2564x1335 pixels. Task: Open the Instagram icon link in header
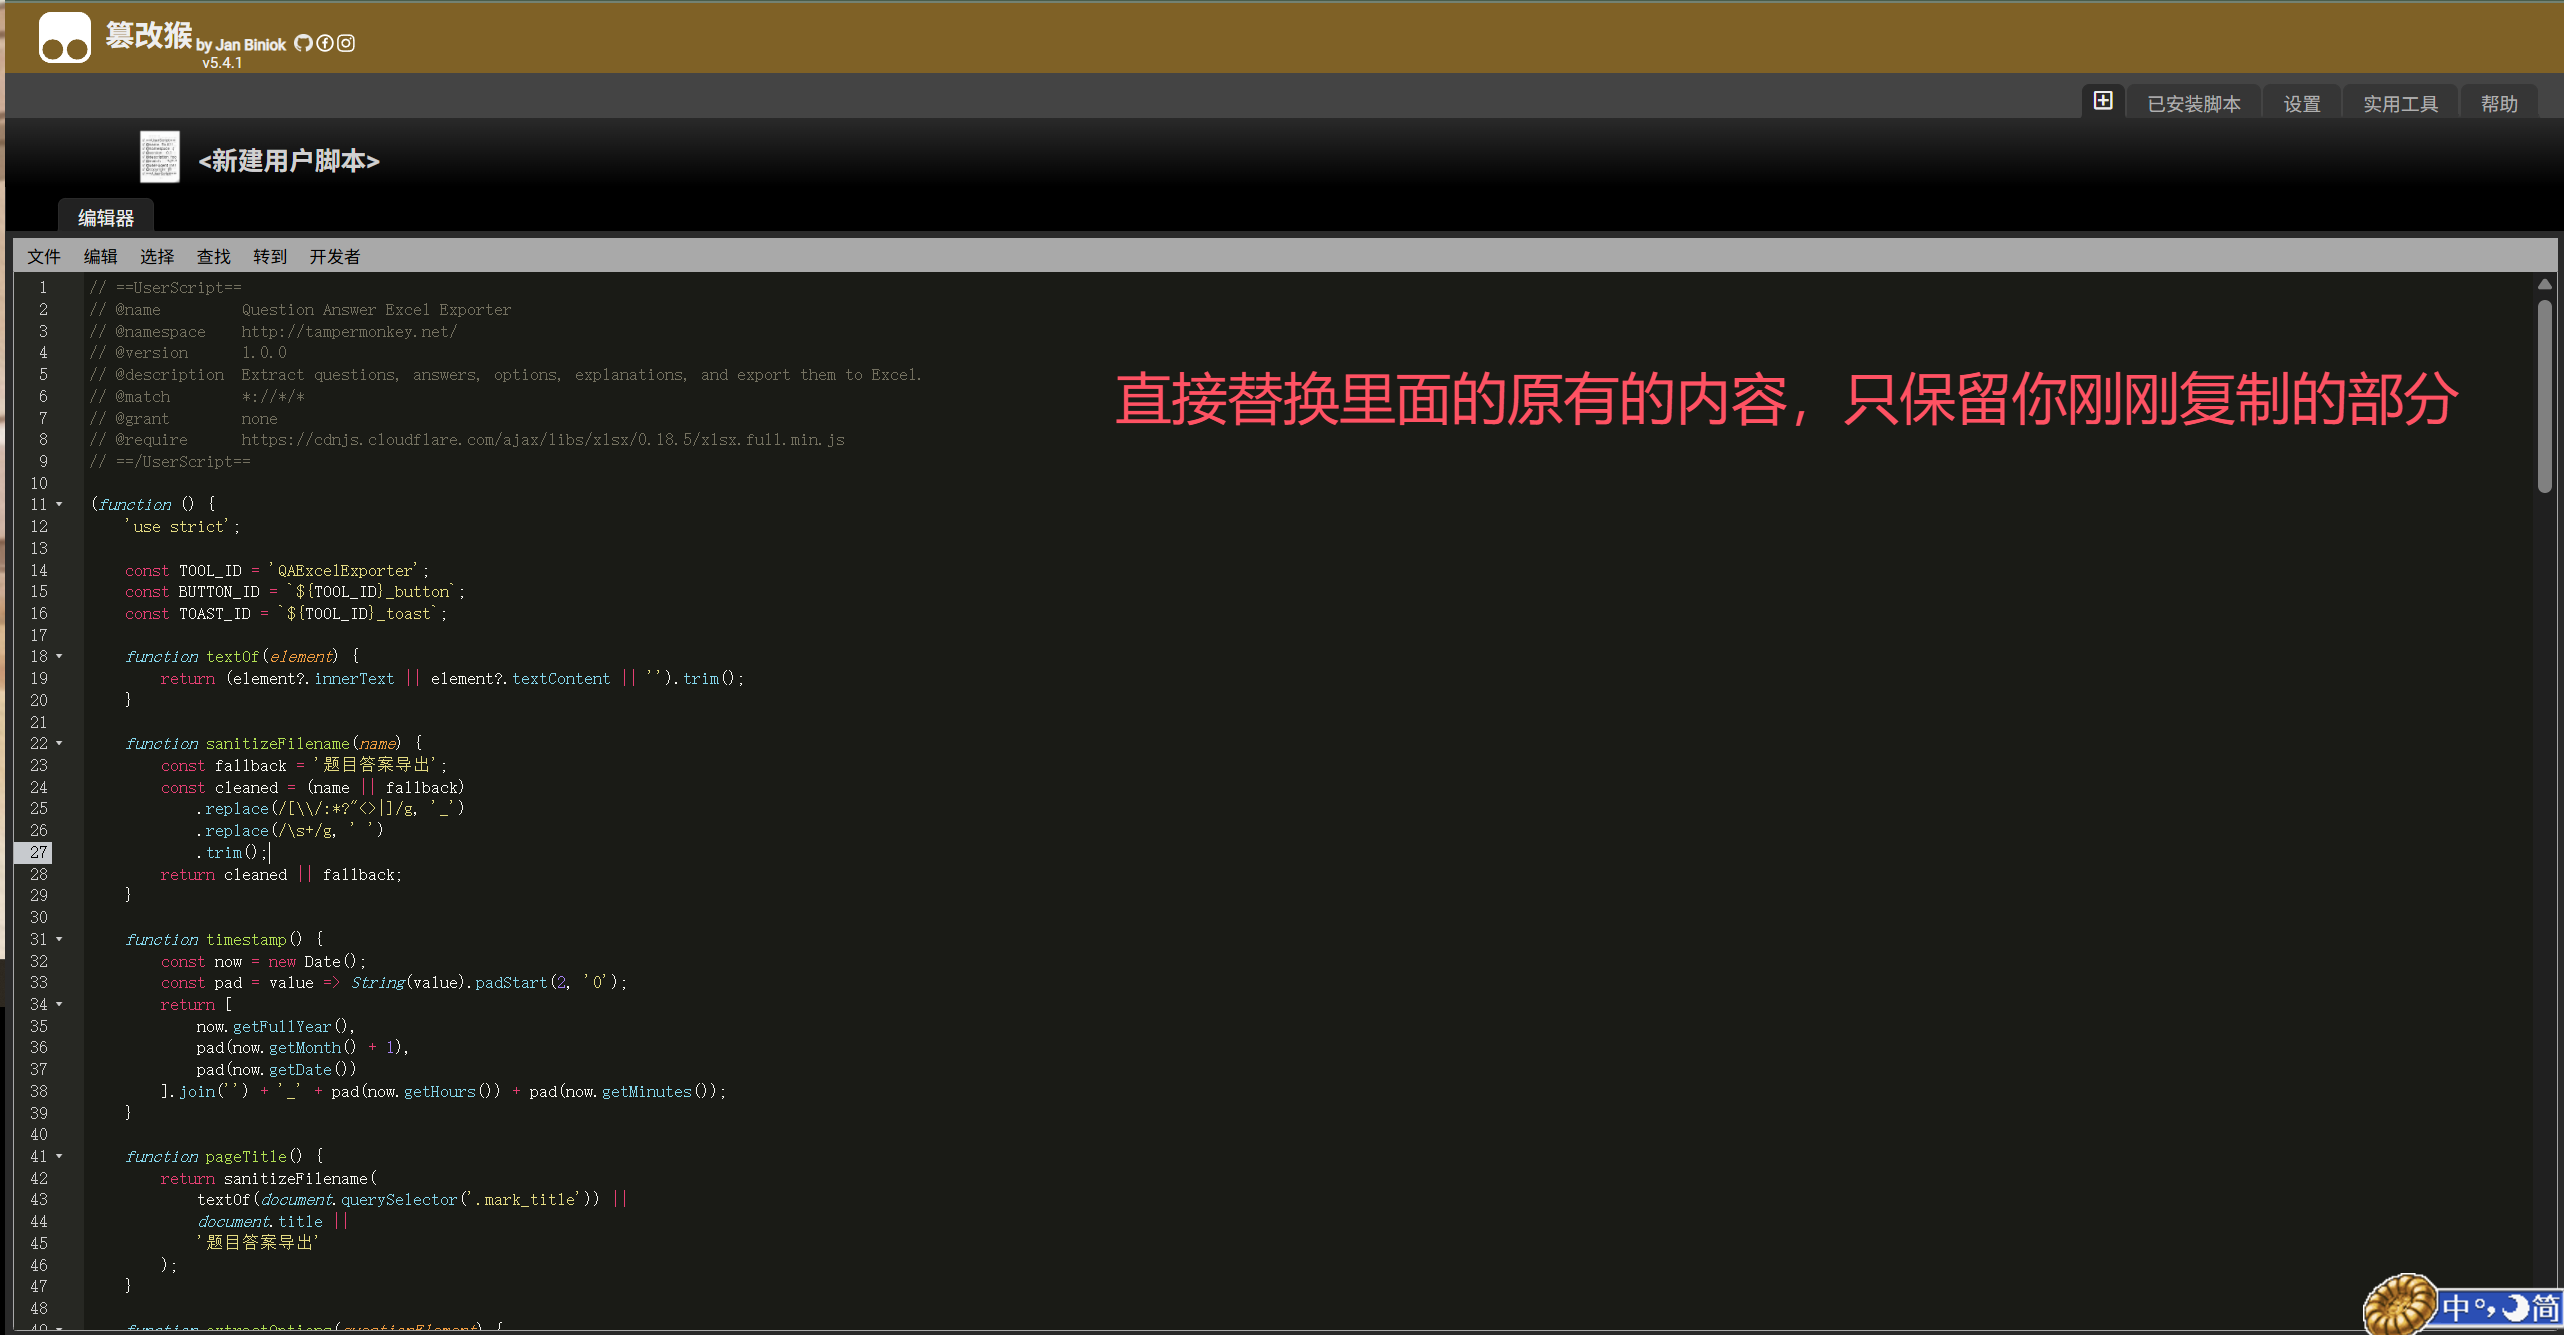(x=346, y=43)
